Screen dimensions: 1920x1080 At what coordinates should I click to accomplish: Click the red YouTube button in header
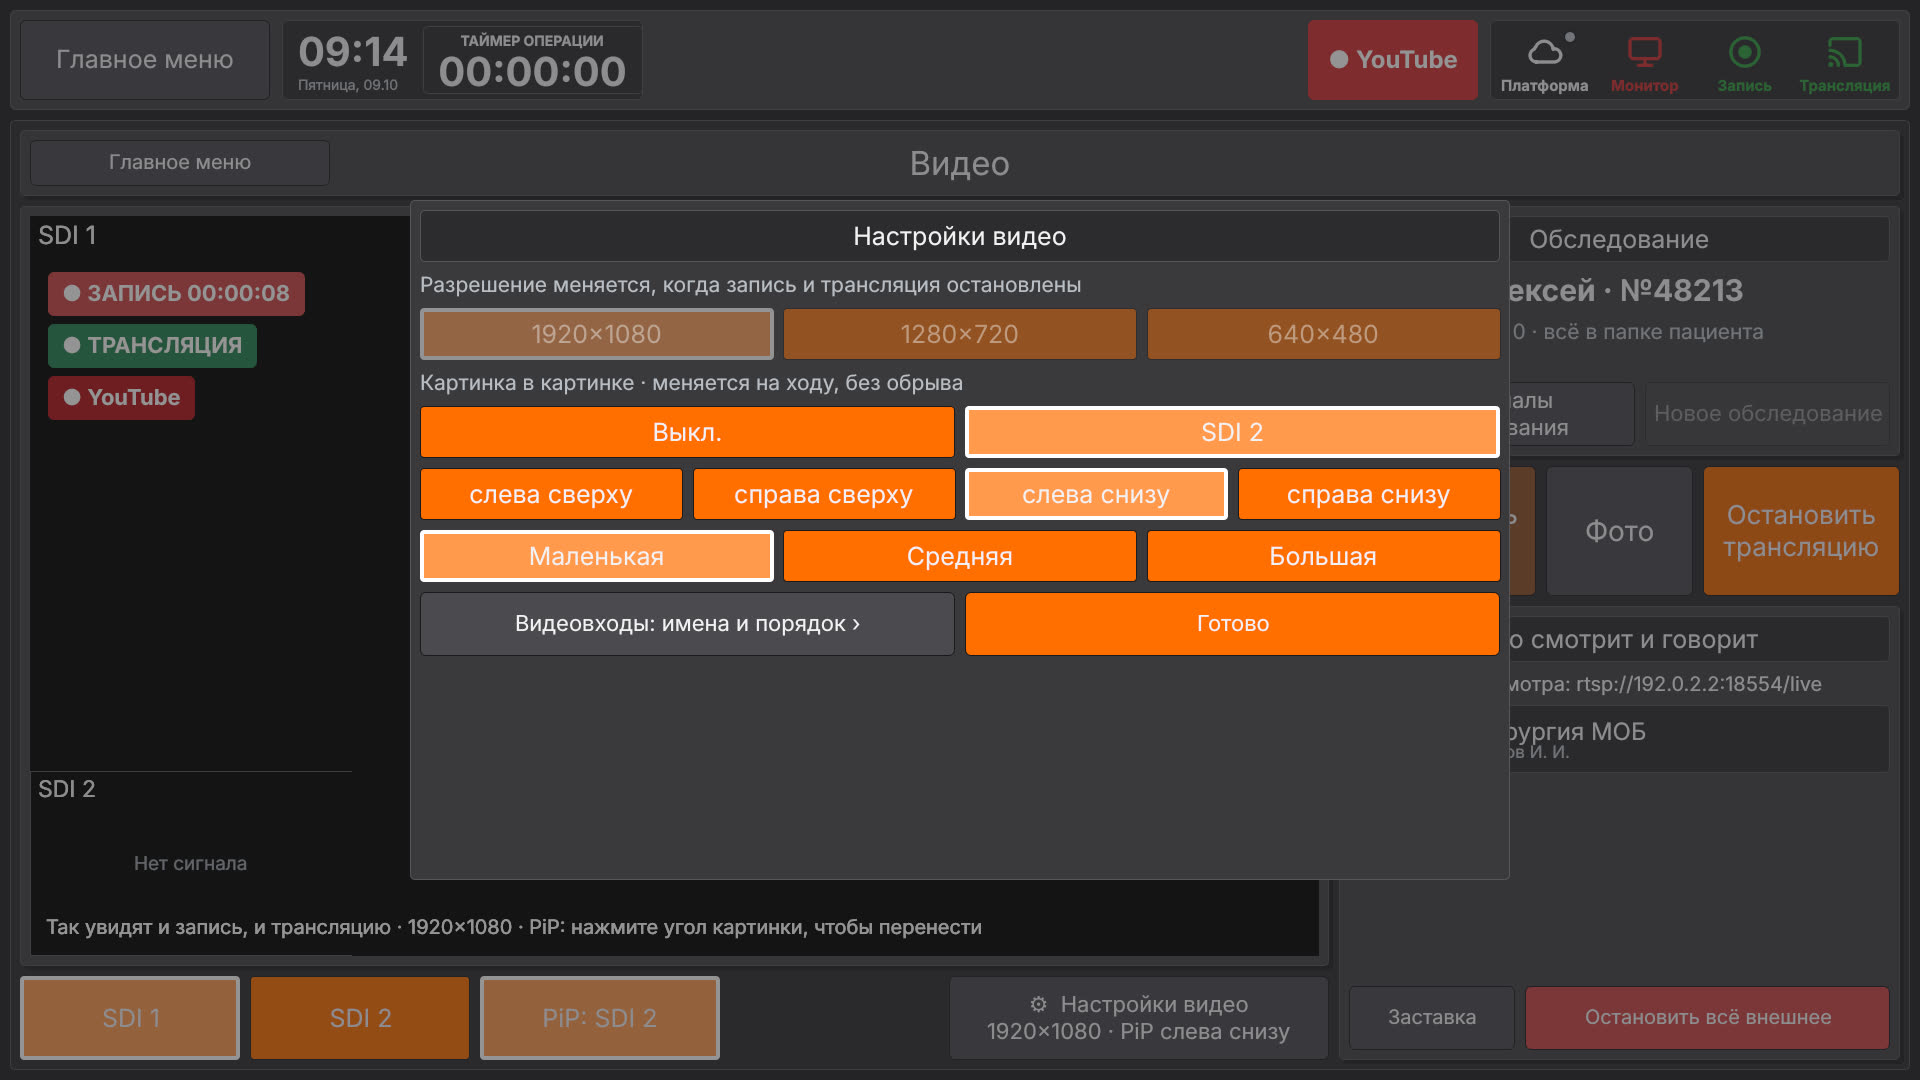pos(1392,60)
